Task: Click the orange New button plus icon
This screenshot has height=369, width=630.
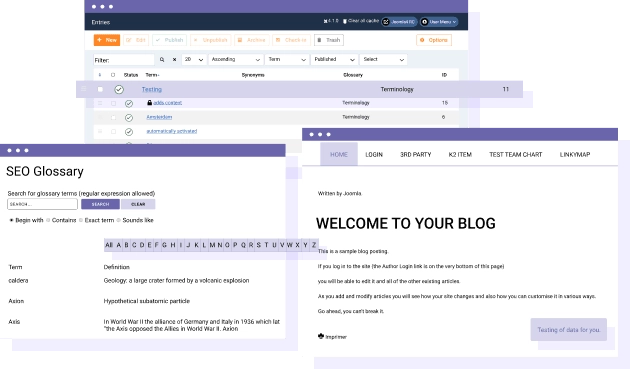Action: pyautogui.click(x=99, y=40)
